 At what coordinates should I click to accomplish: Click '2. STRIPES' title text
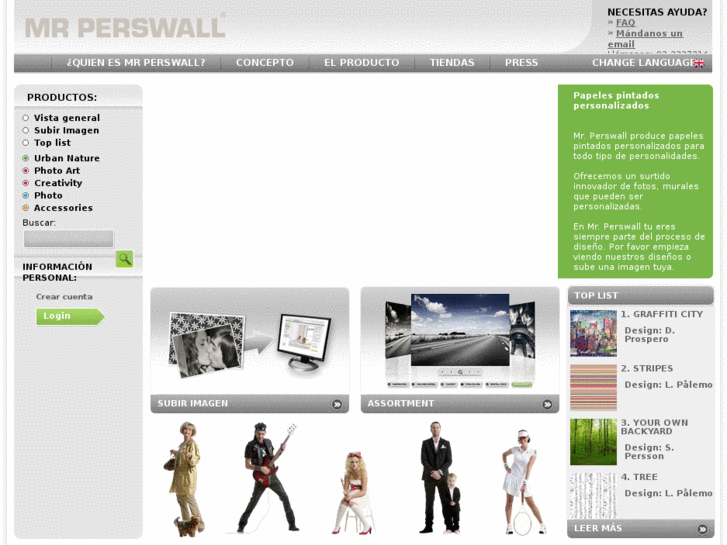(x=647, y=369)
